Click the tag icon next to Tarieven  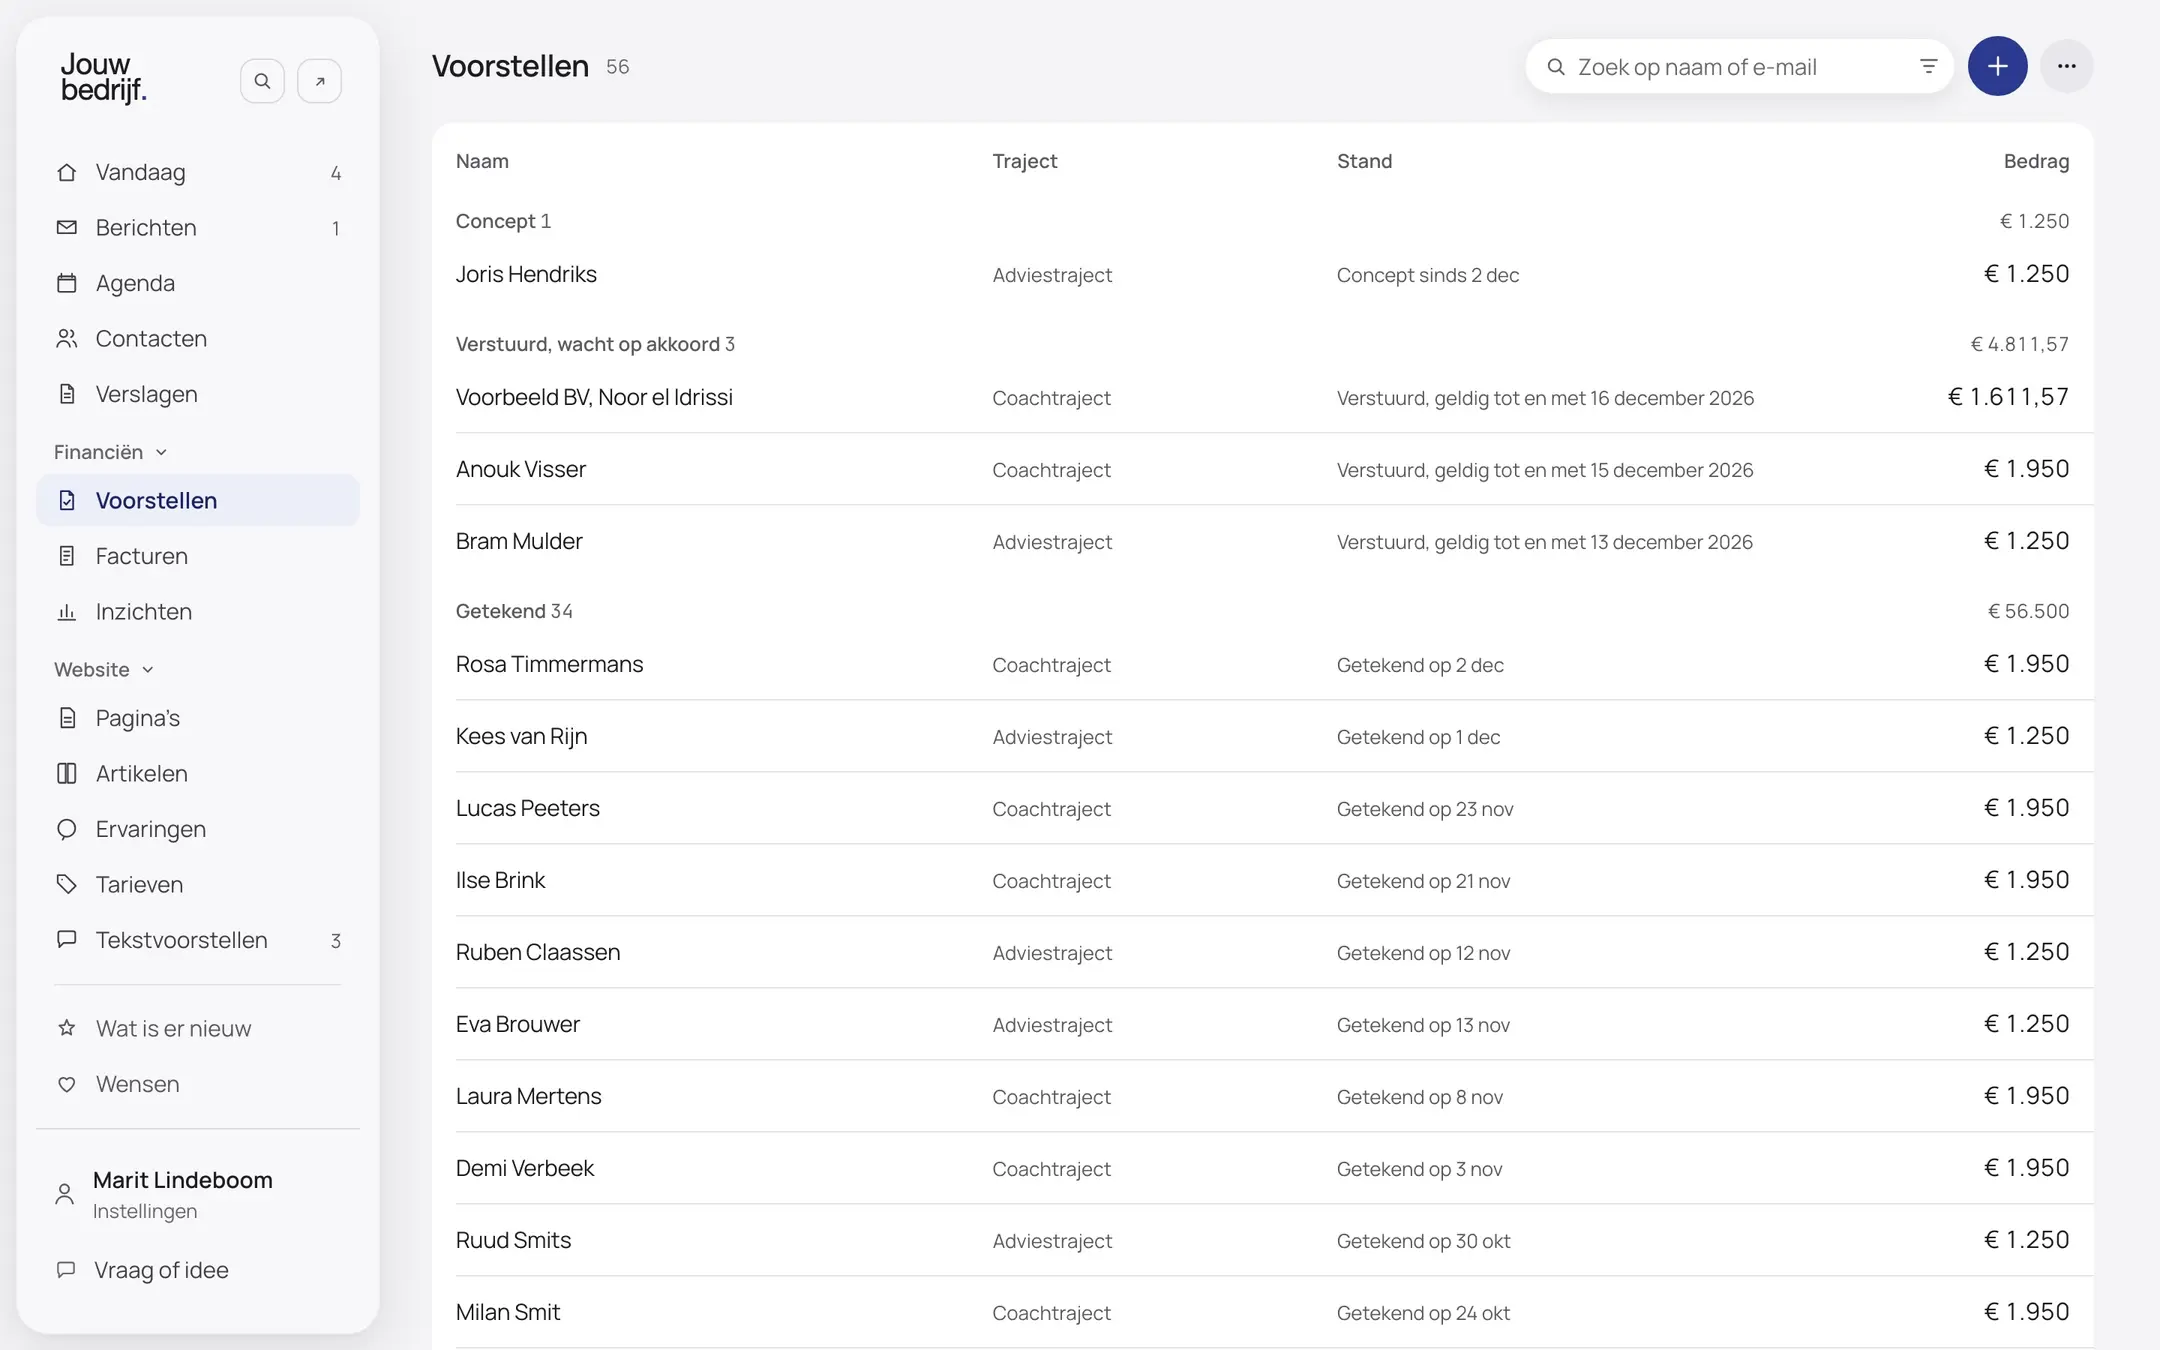(67, 885)
